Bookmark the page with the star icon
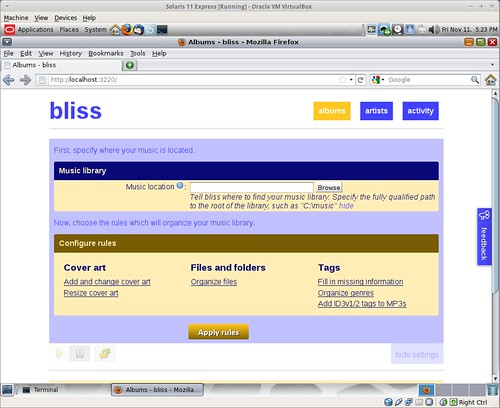Viewport: 500px width, 408px height. [x=342, y=80]
